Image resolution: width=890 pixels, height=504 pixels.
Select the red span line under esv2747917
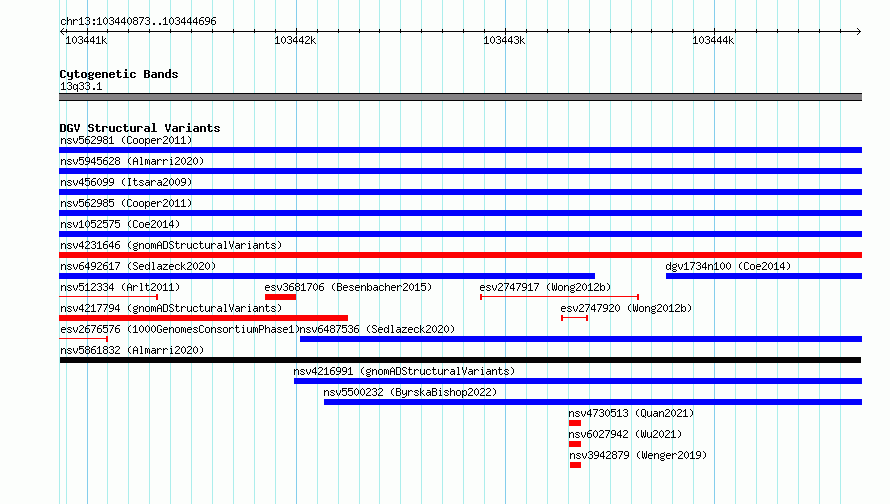click(x=560, y=297)
